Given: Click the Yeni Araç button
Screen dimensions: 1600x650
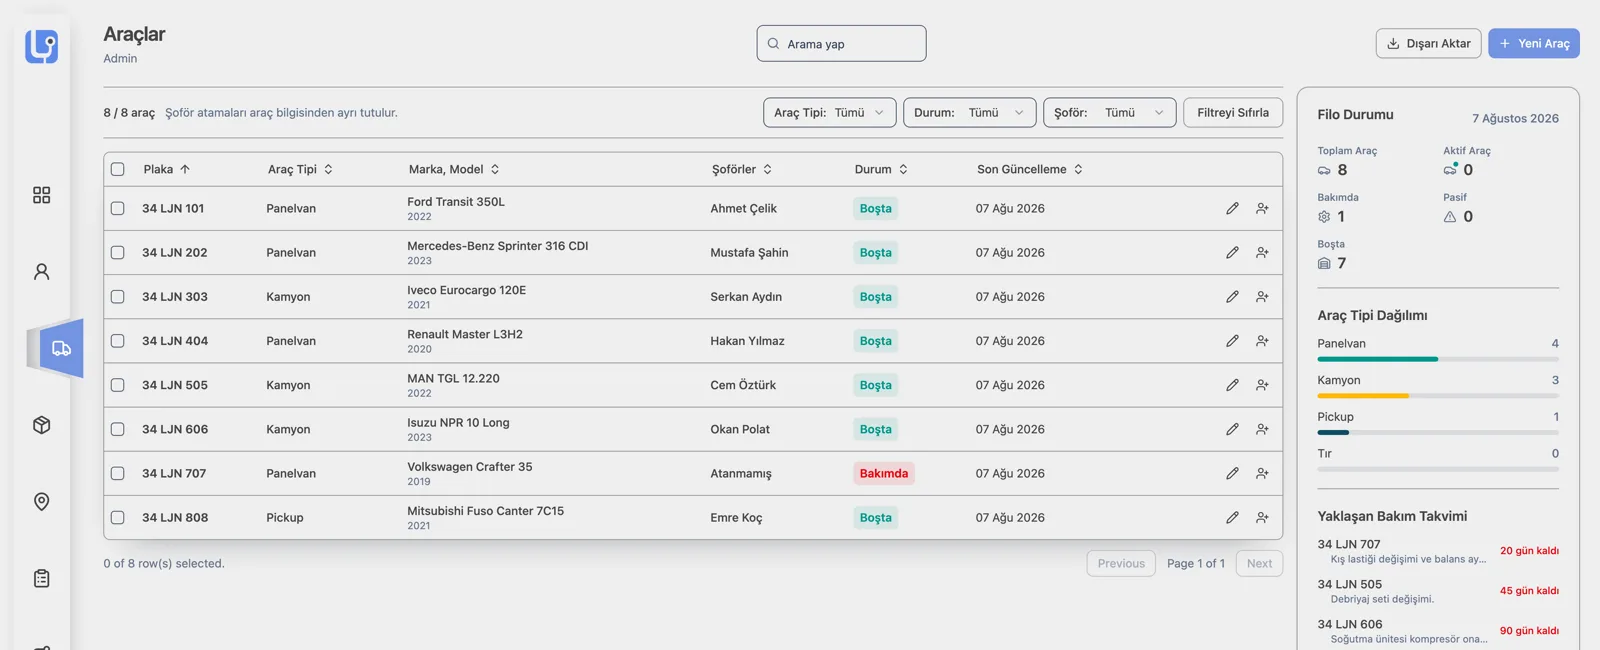Looking at the screenshot, I should 1534,43.
